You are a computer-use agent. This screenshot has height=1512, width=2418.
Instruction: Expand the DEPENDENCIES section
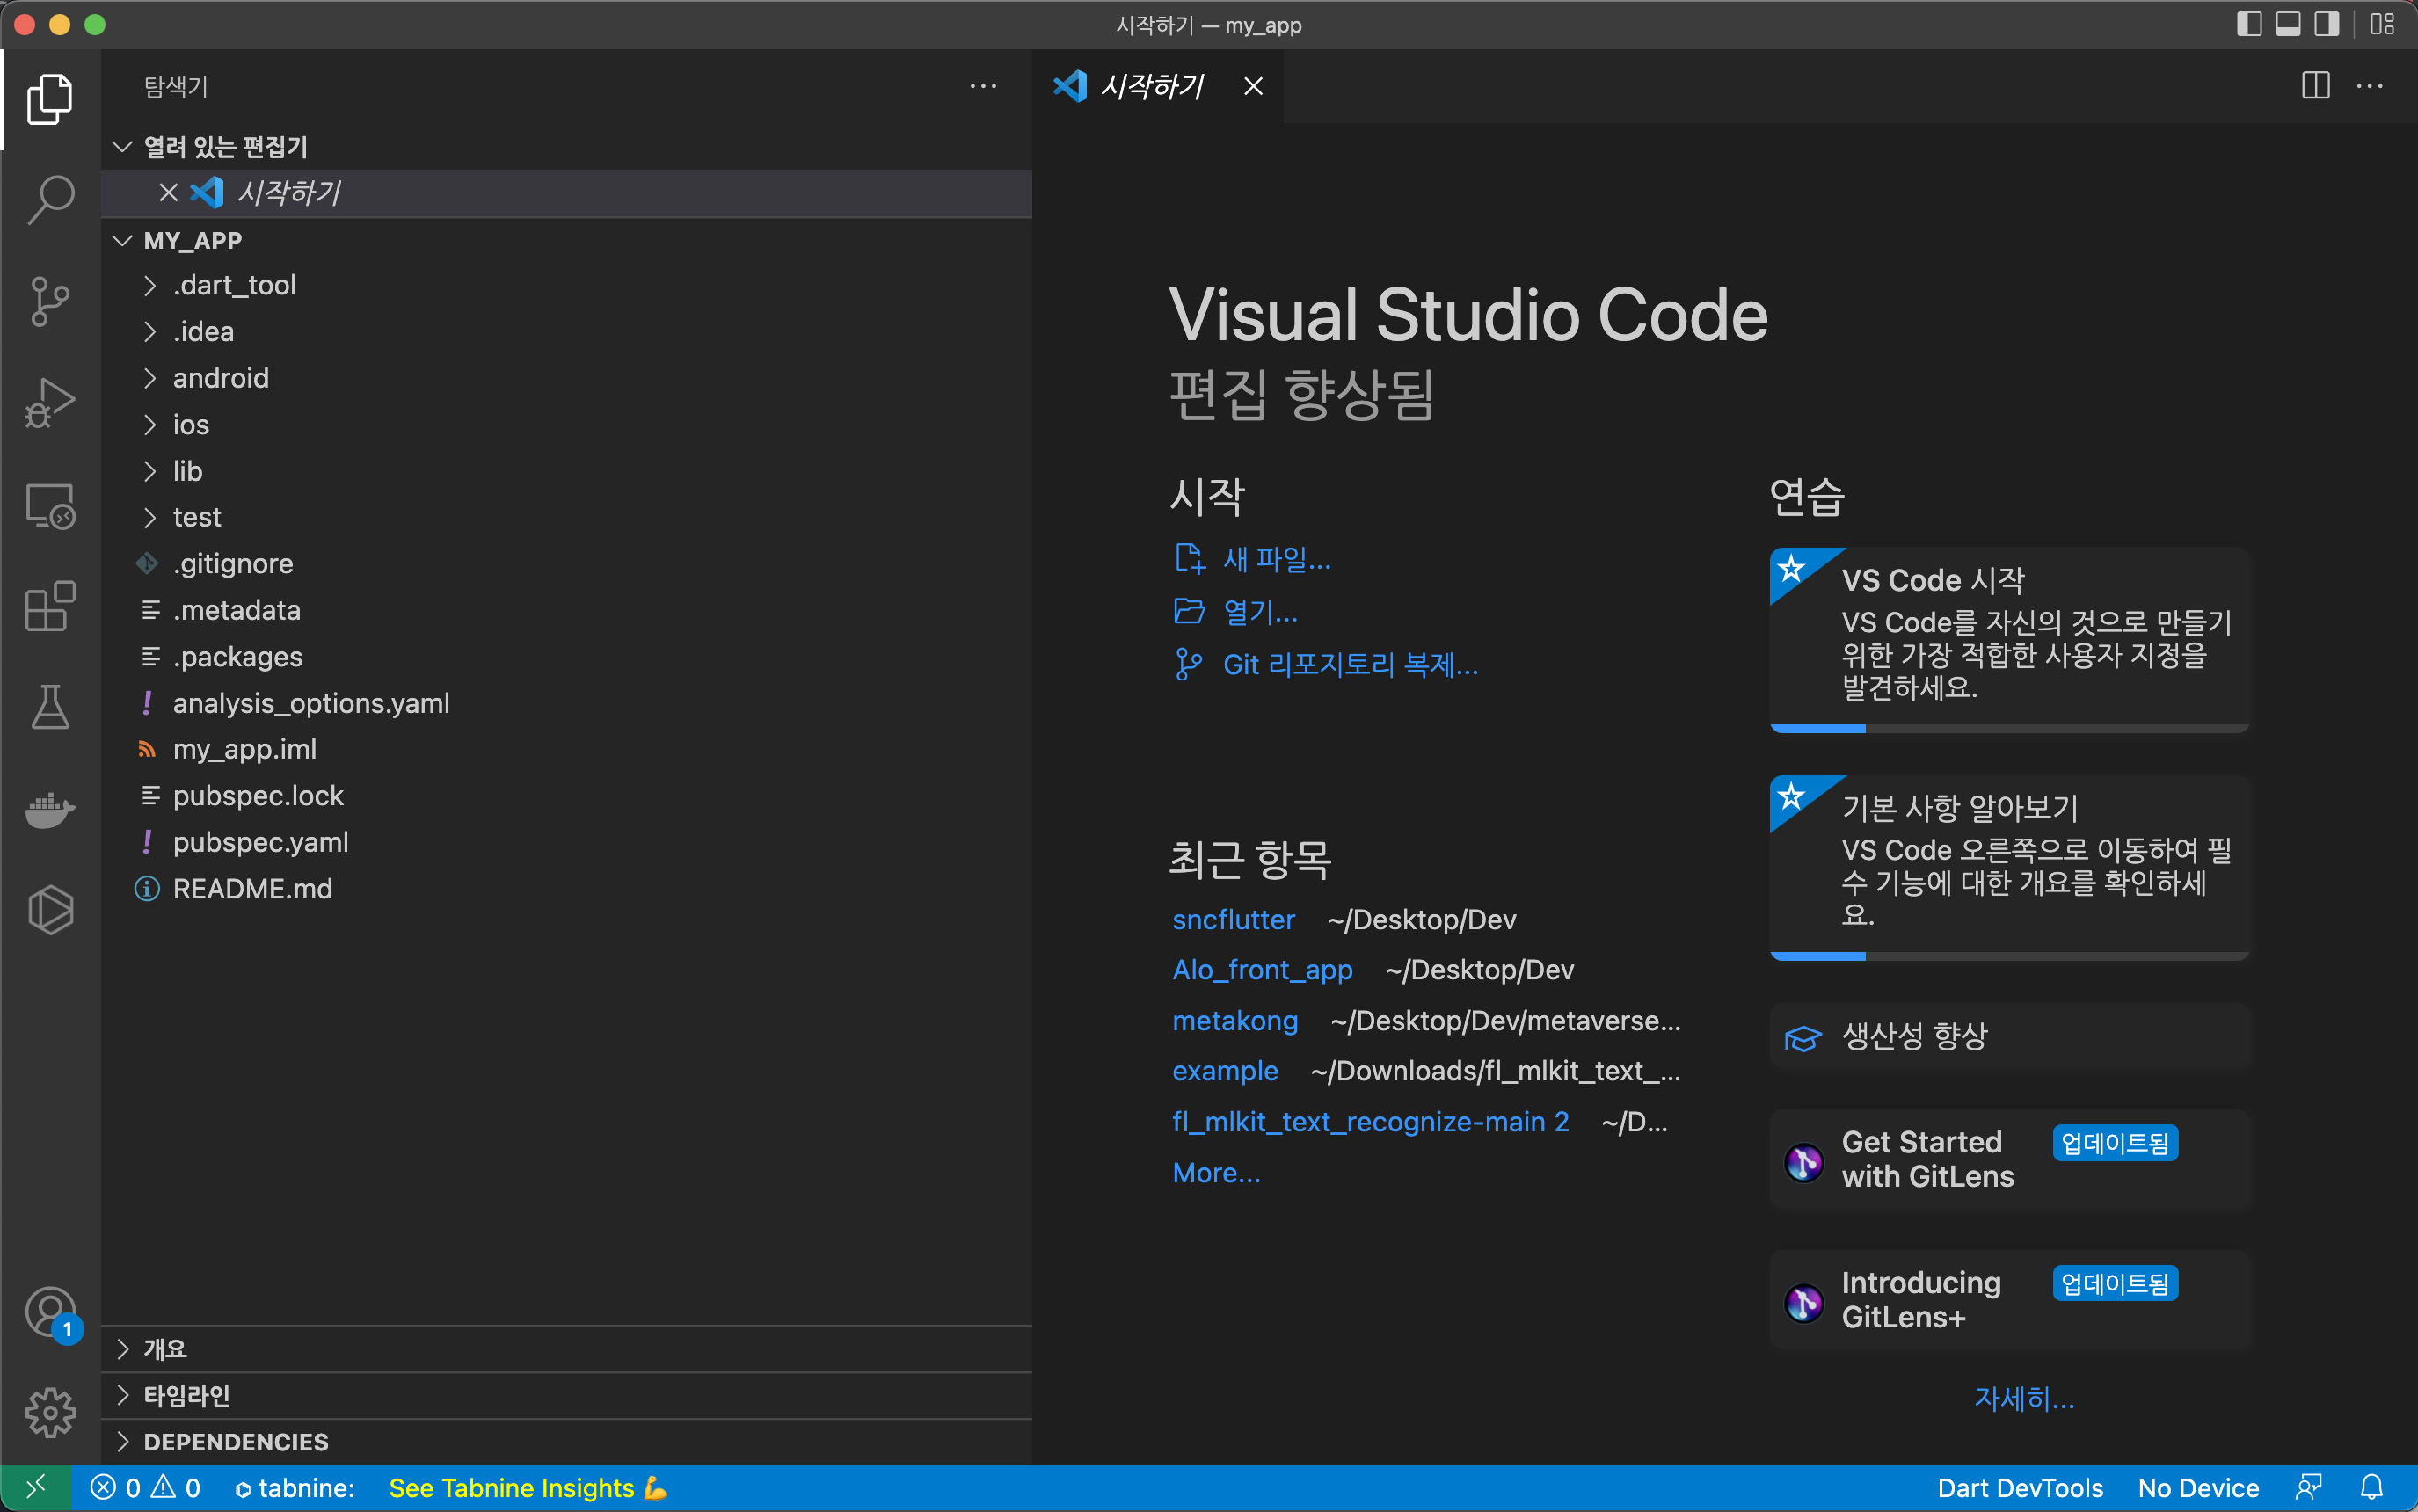point(566,1442)
